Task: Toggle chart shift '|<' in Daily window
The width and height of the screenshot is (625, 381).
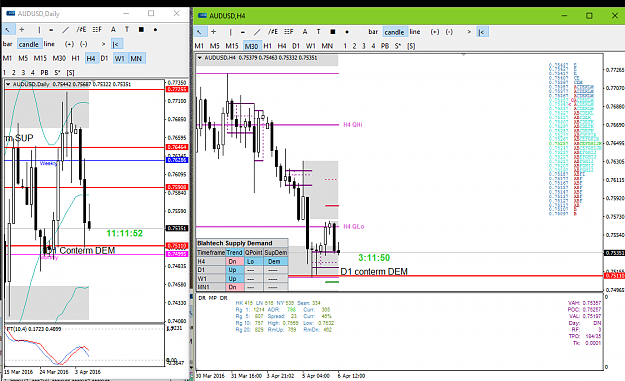Action: 116,44
